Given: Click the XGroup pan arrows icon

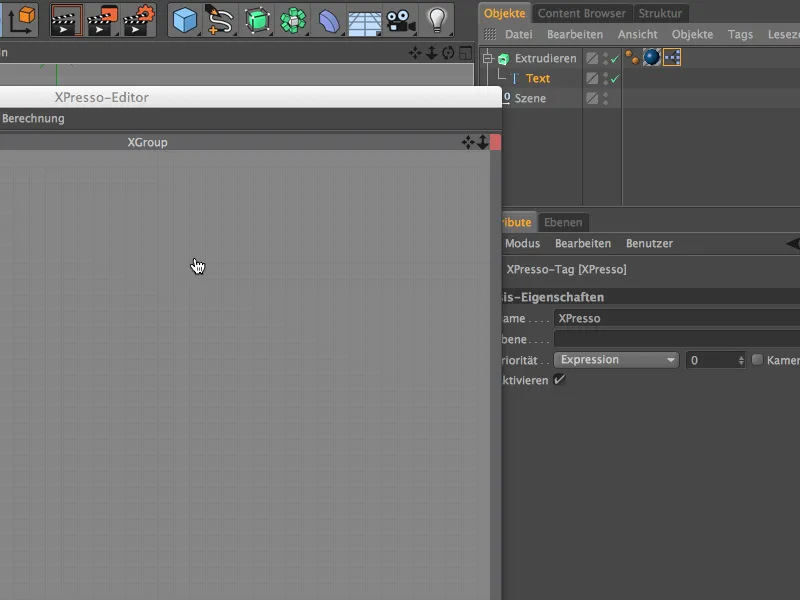Looking at the screenshot, I should click(468, 142).
